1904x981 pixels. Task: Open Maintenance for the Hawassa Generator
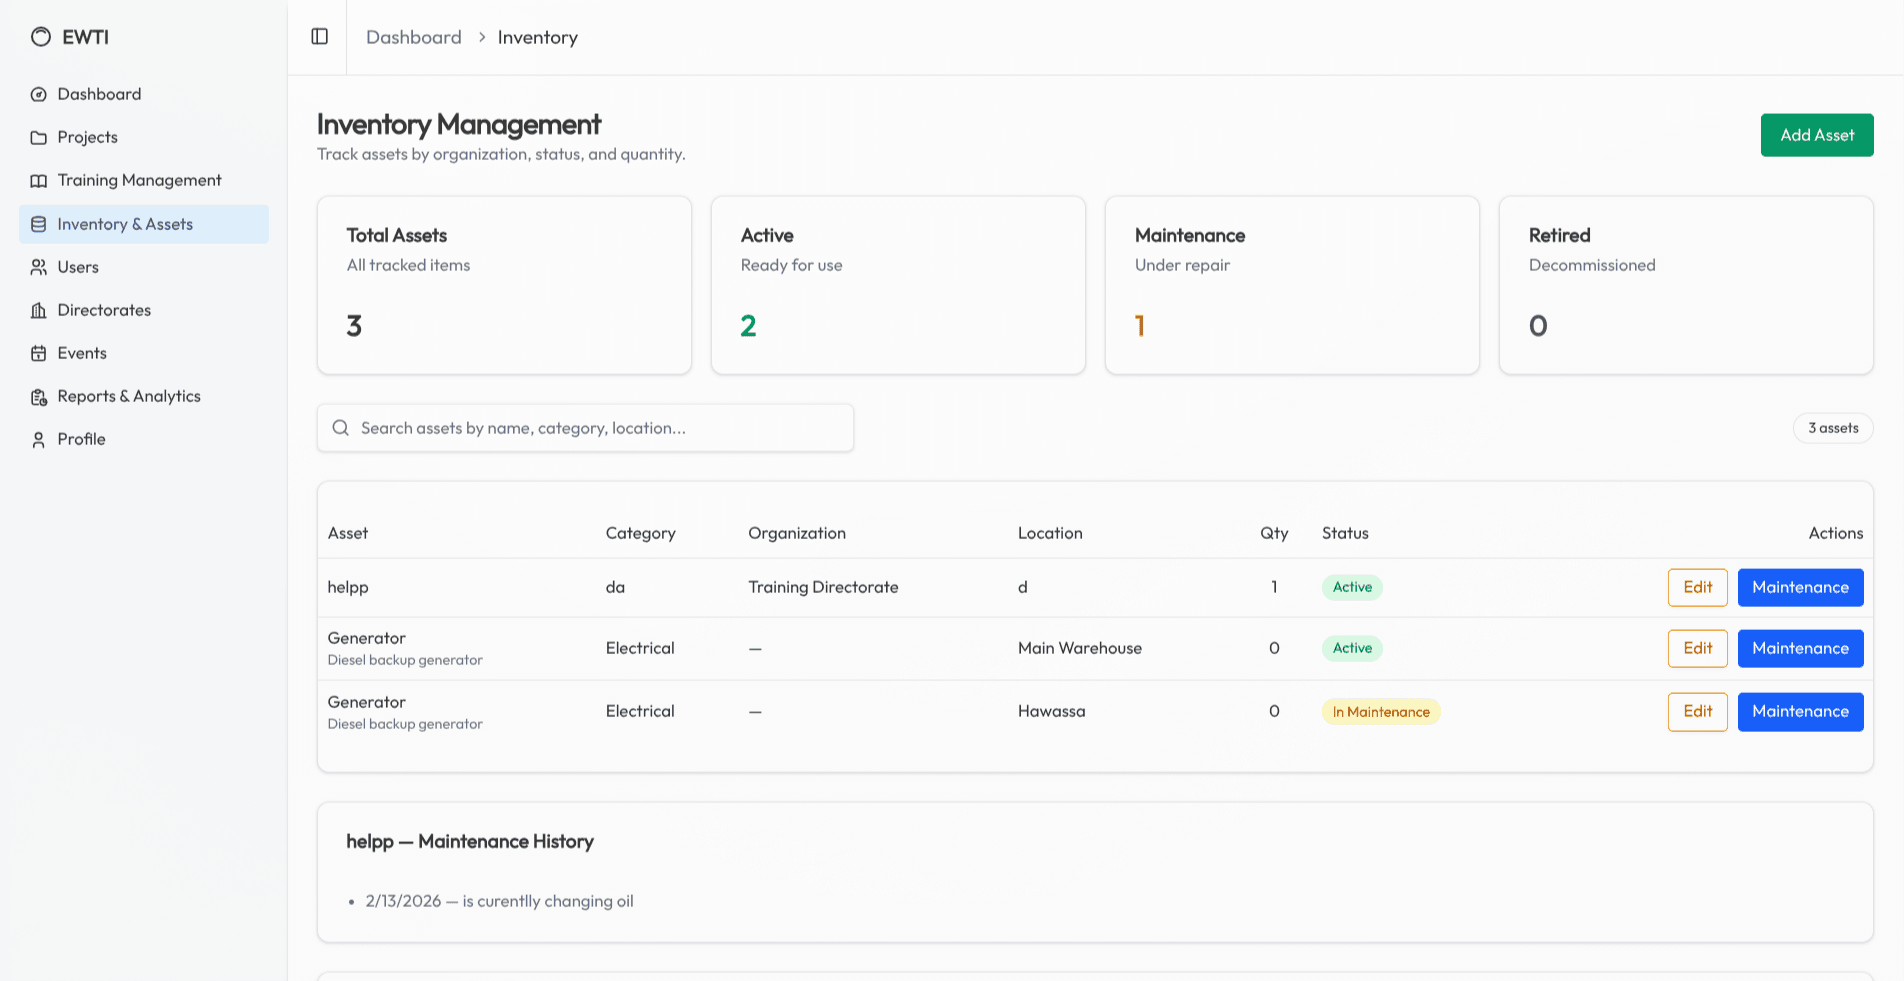(x=1800, y=711)
